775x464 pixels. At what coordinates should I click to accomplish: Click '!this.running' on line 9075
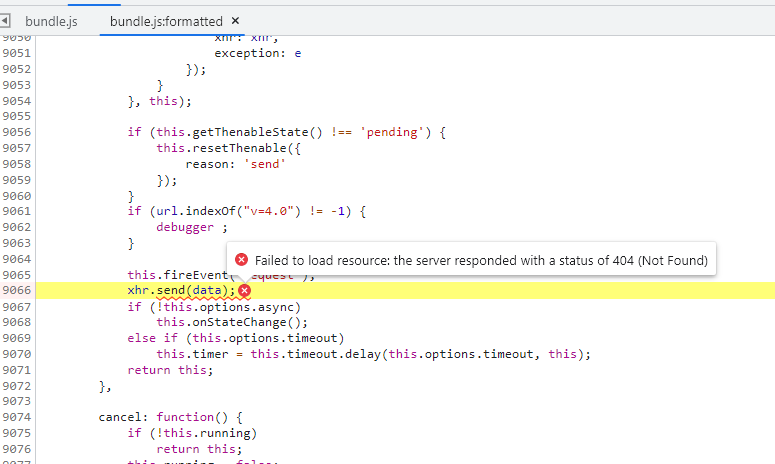point(204,433)
